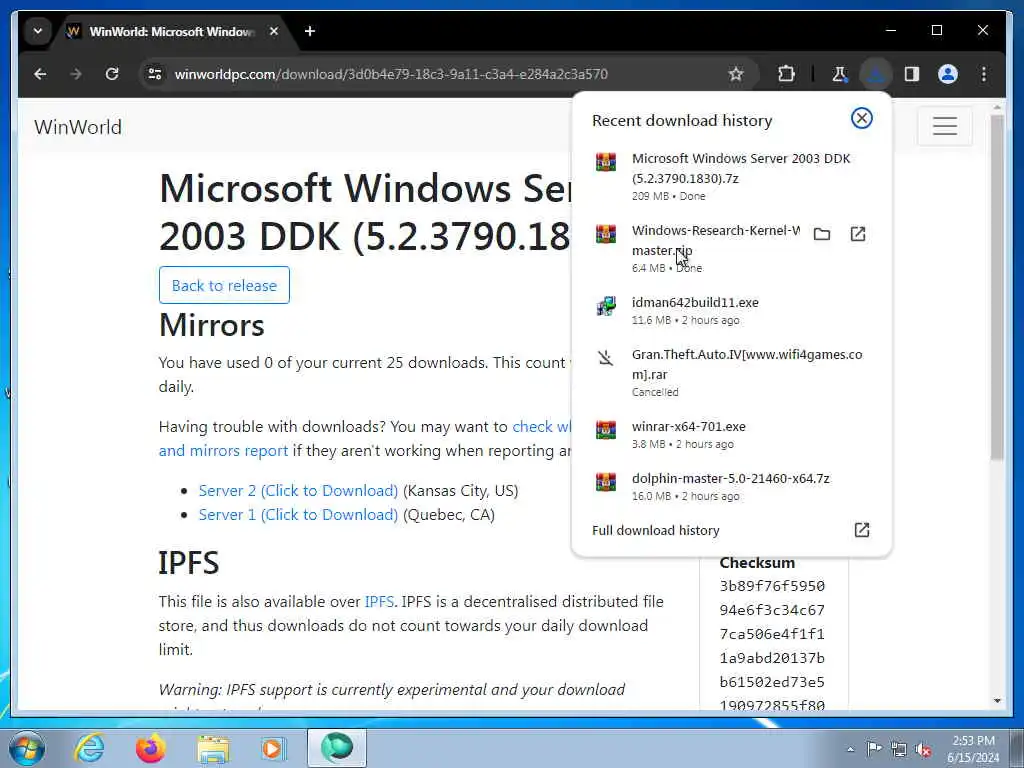Open the Windows Start menu
This screenshot has width=1024, height=768.
[27, 748]
